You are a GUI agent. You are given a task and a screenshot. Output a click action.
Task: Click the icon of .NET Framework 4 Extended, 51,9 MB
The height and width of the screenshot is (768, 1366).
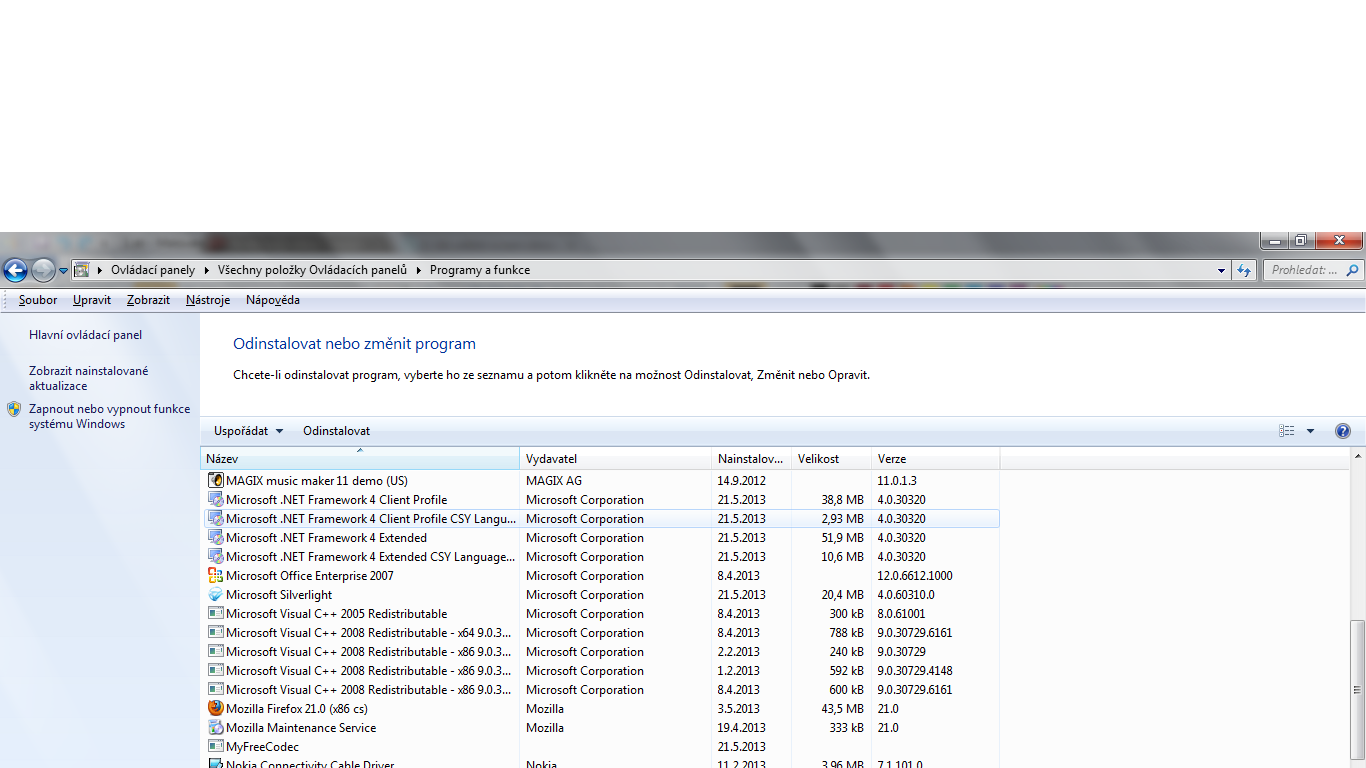(x=215, y=538)
